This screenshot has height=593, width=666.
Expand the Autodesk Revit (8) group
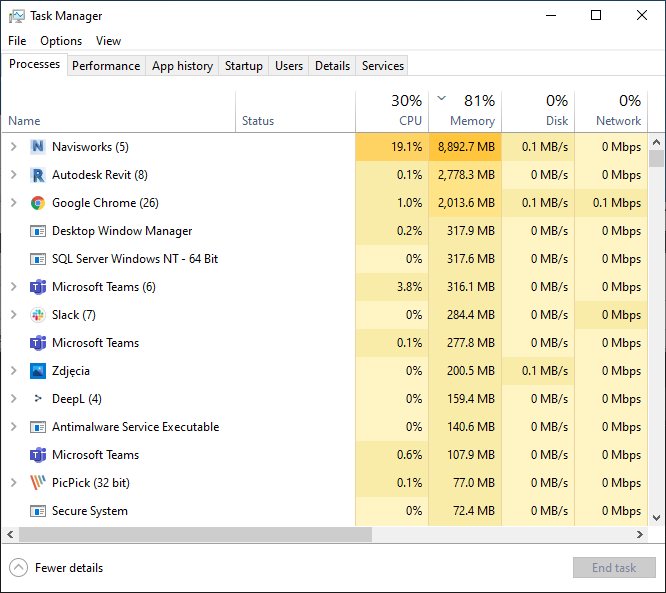coord(14,175)
